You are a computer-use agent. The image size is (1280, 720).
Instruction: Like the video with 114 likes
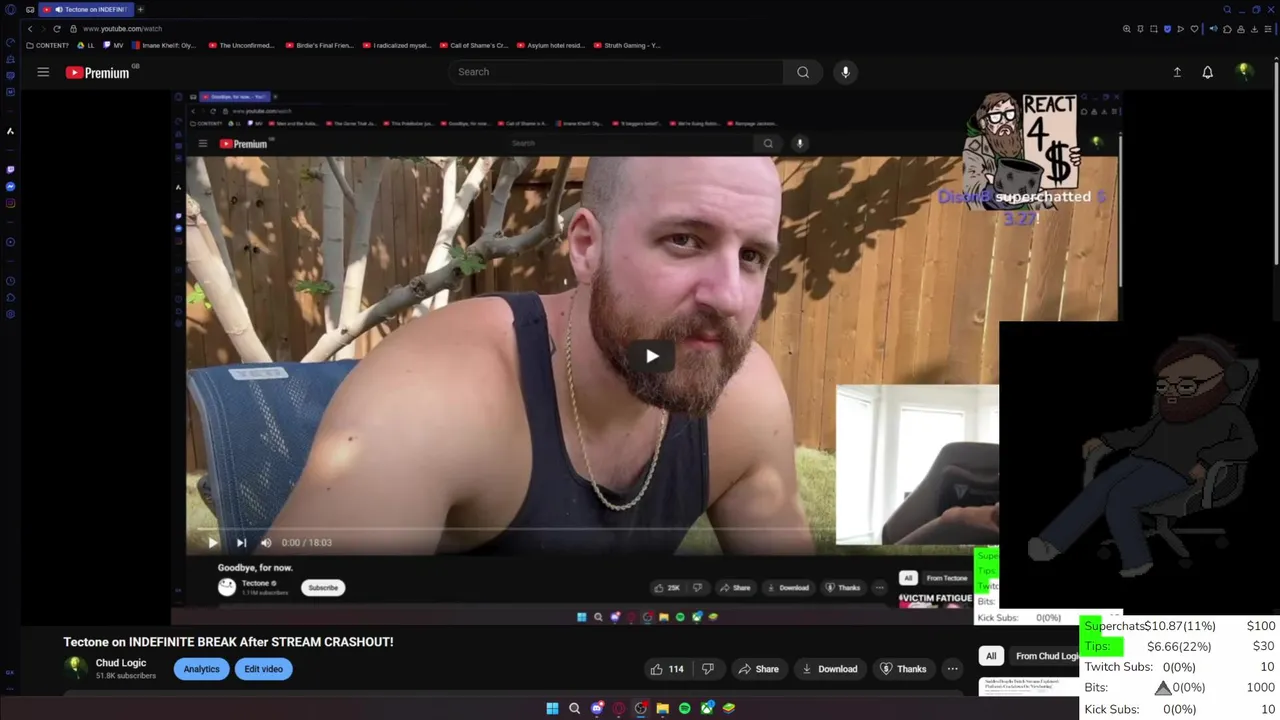click(666, 669)
